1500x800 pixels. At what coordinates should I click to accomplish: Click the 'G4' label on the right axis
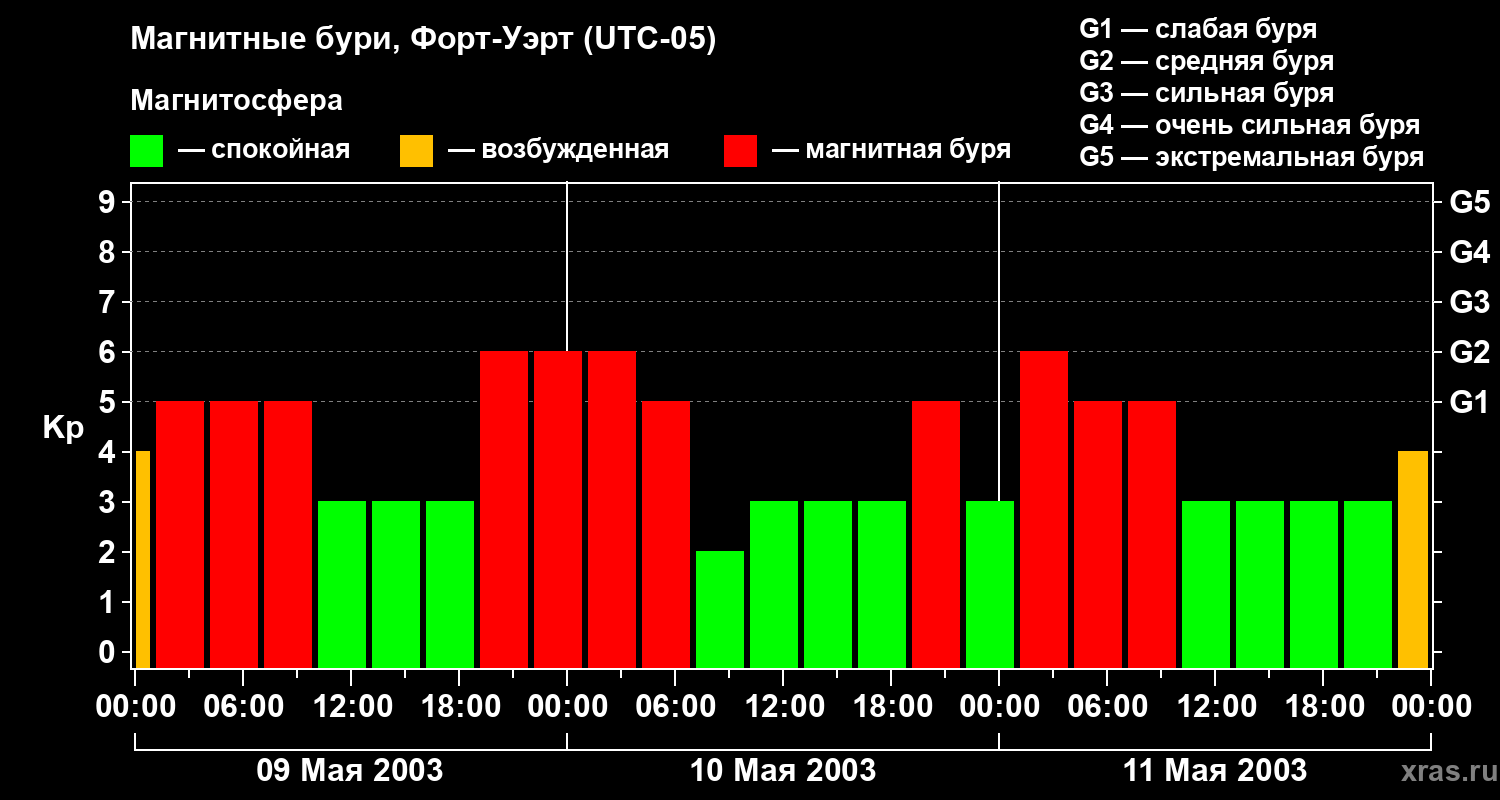(x=1469, y=252)
